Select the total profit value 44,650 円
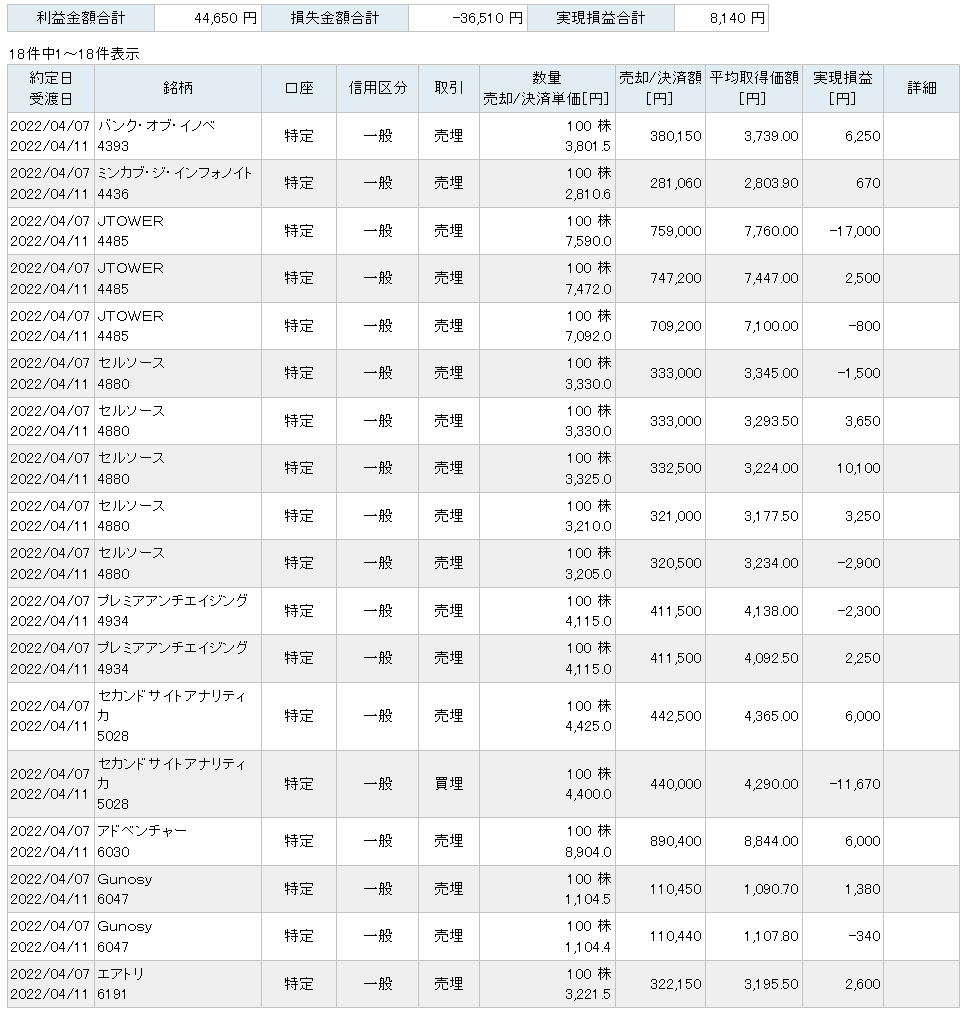Viewport: 967px width, 1015px height. tap(225, 18)
